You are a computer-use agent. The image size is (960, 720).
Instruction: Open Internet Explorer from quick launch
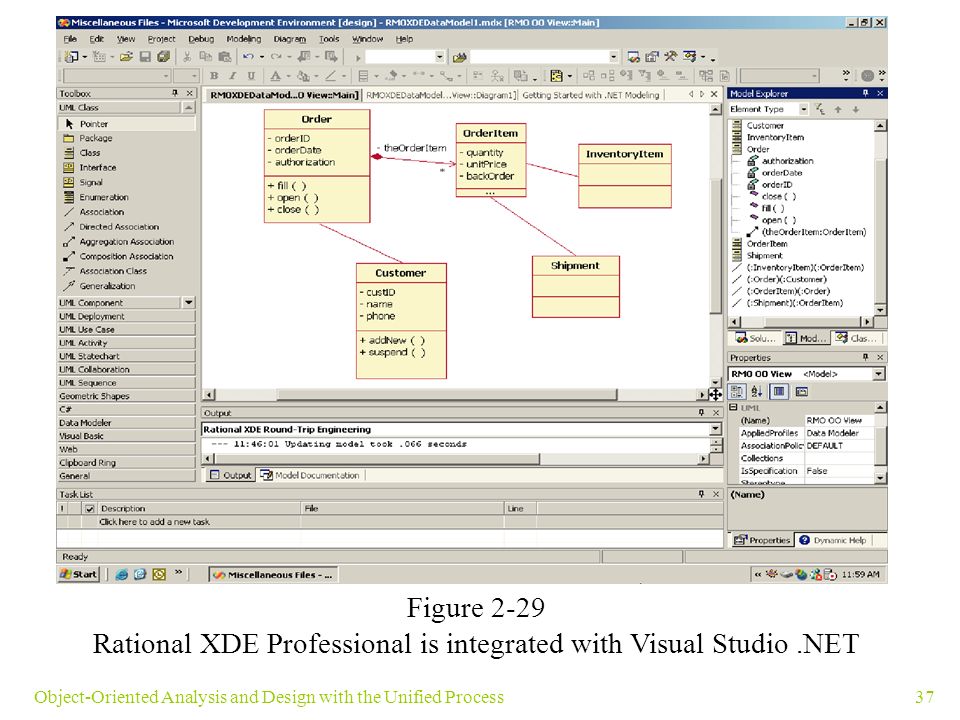tap(122, 574)
